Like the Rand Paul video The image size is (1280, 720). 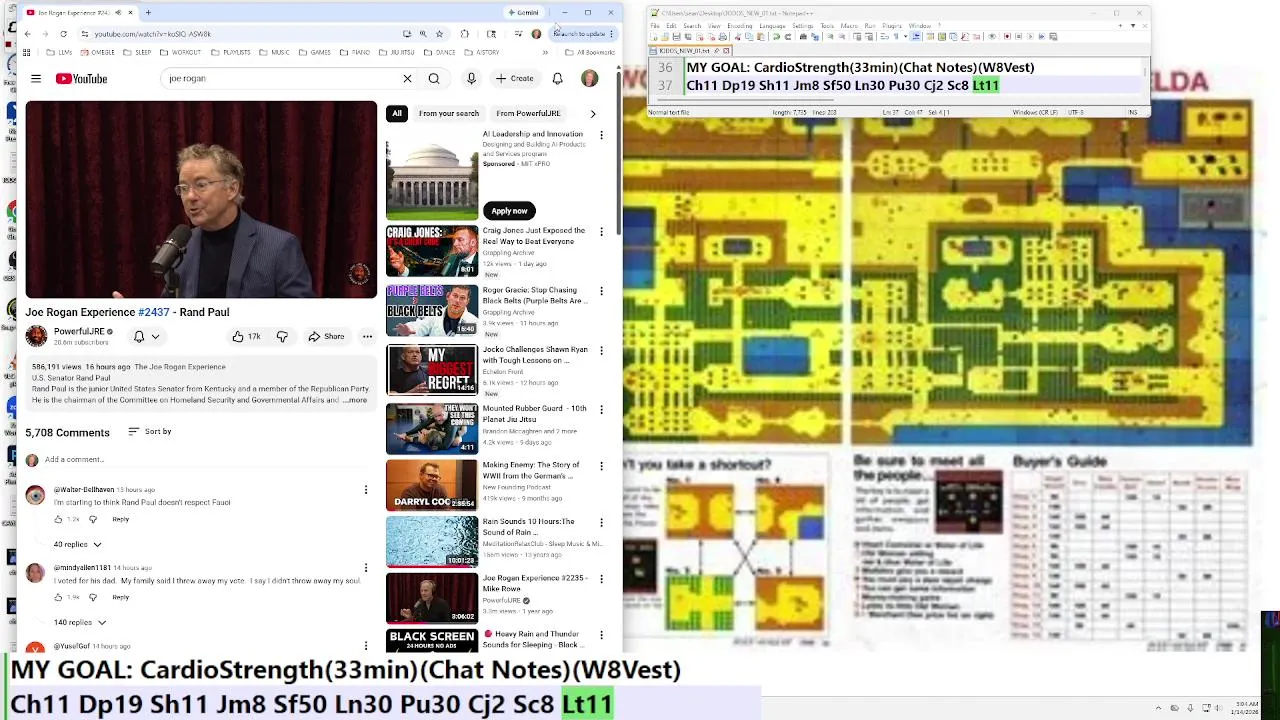tap(246, 336)
